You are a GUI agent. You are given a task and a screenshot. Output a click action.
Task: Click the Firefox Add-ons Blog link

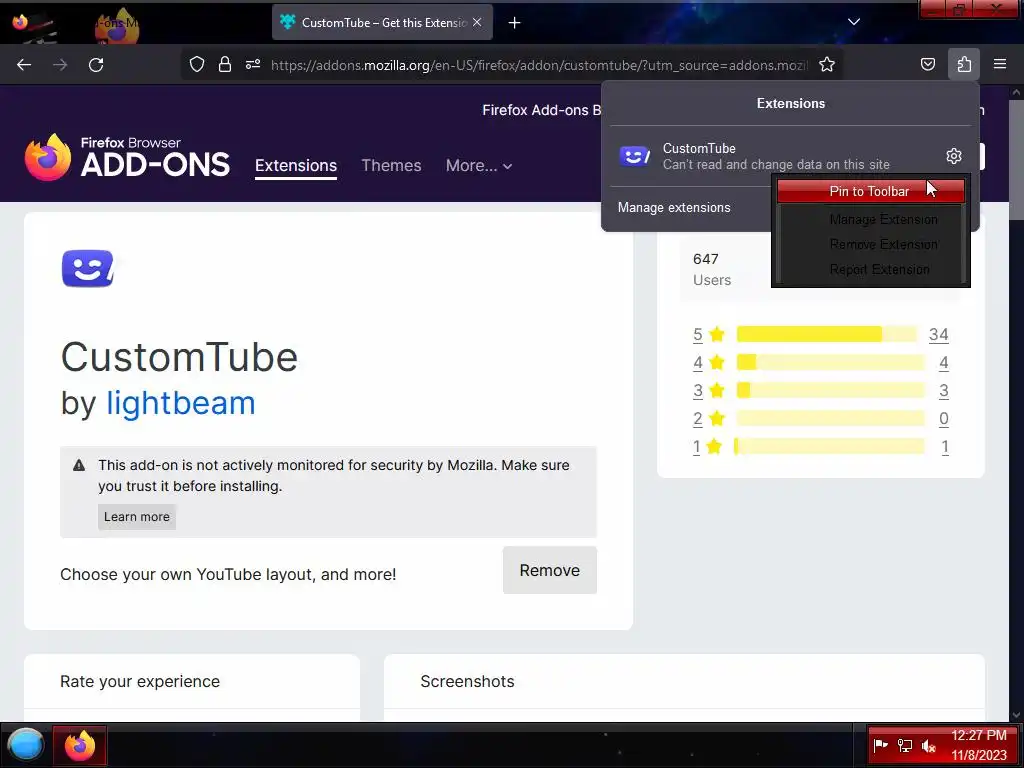541,110
